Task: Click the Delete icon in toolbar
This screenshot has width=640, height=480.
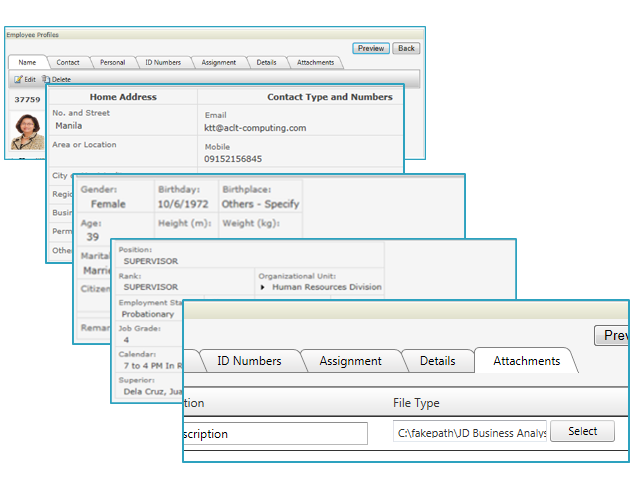Action: (x=46, y=79)
